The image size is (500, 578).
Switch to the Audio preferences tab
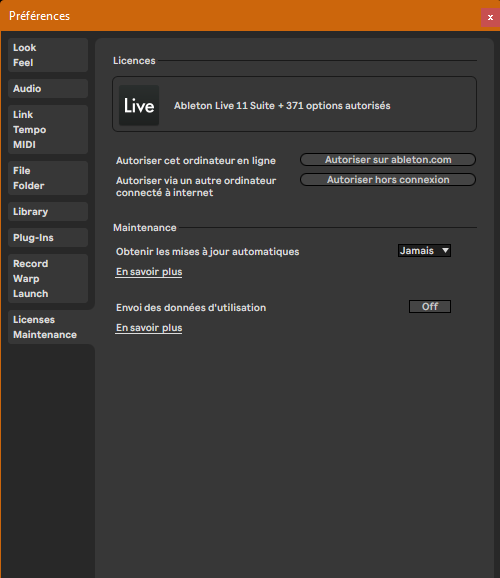coord(48,88)
